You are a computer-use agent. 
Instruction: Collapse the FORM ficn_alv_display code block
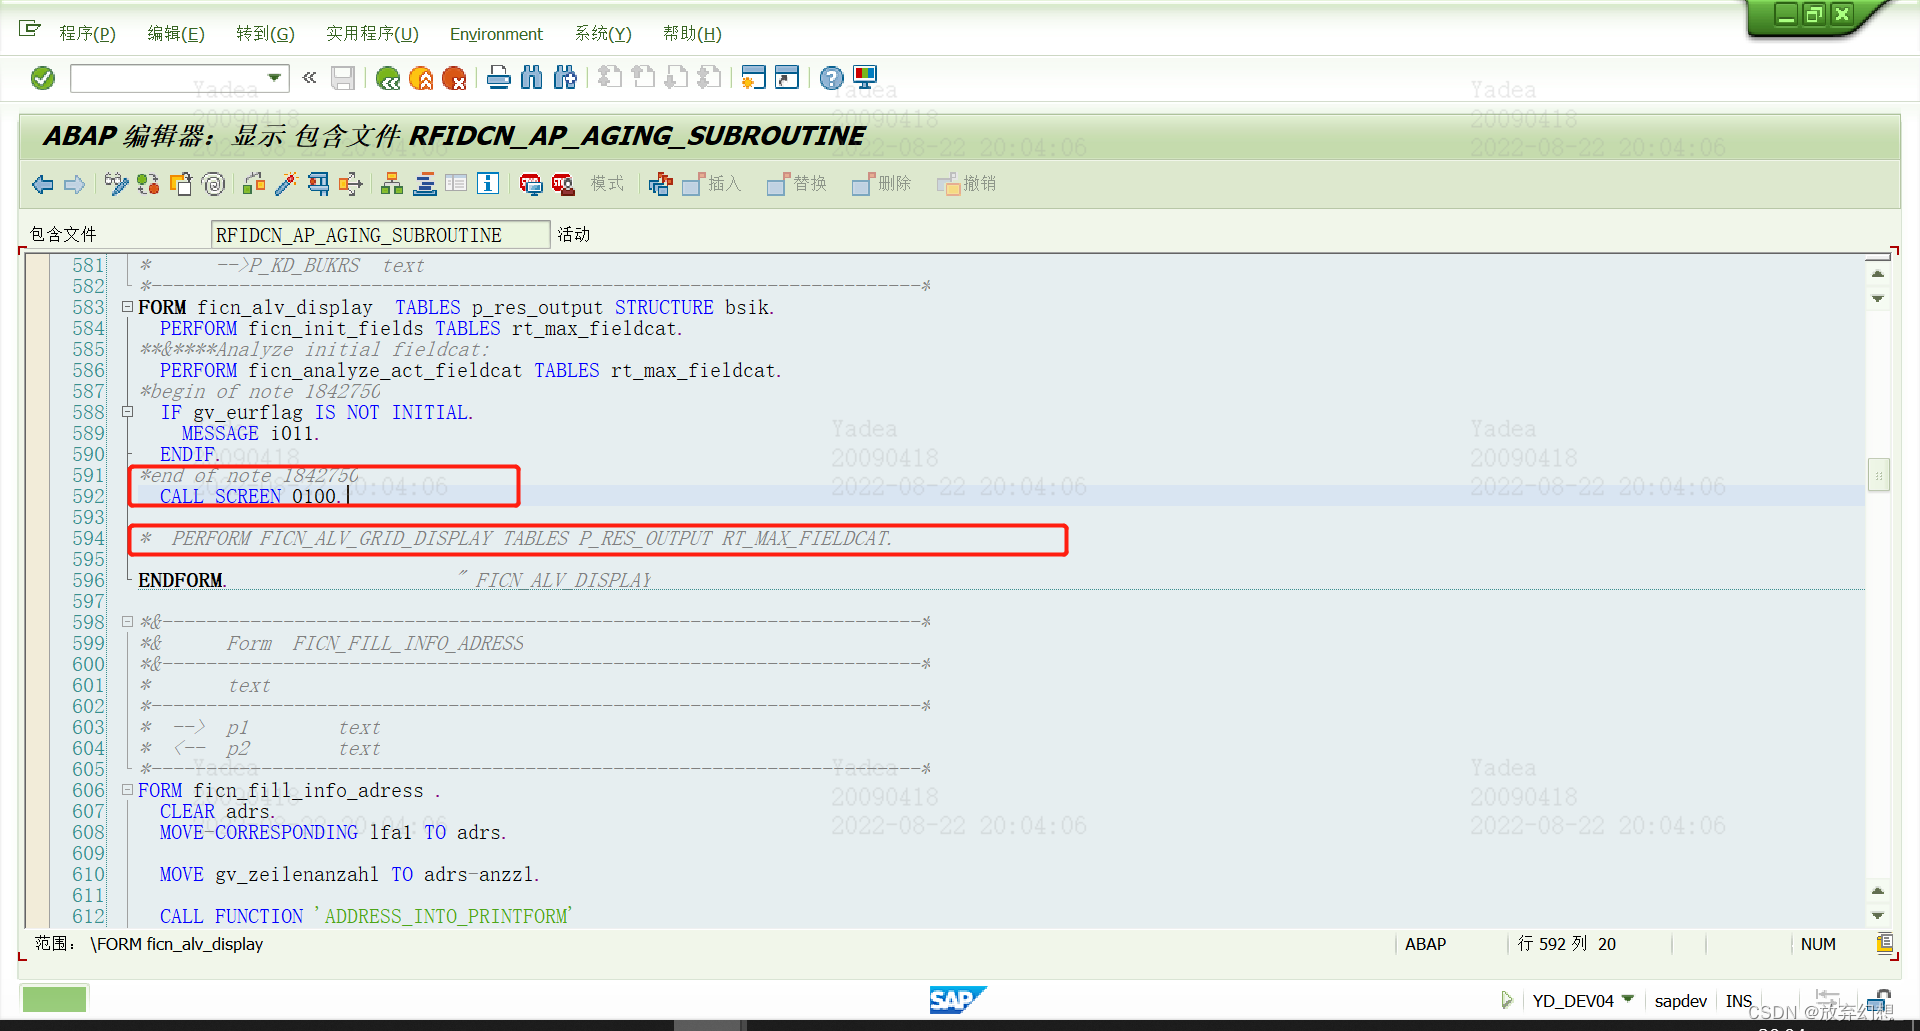tap(127, 307)
